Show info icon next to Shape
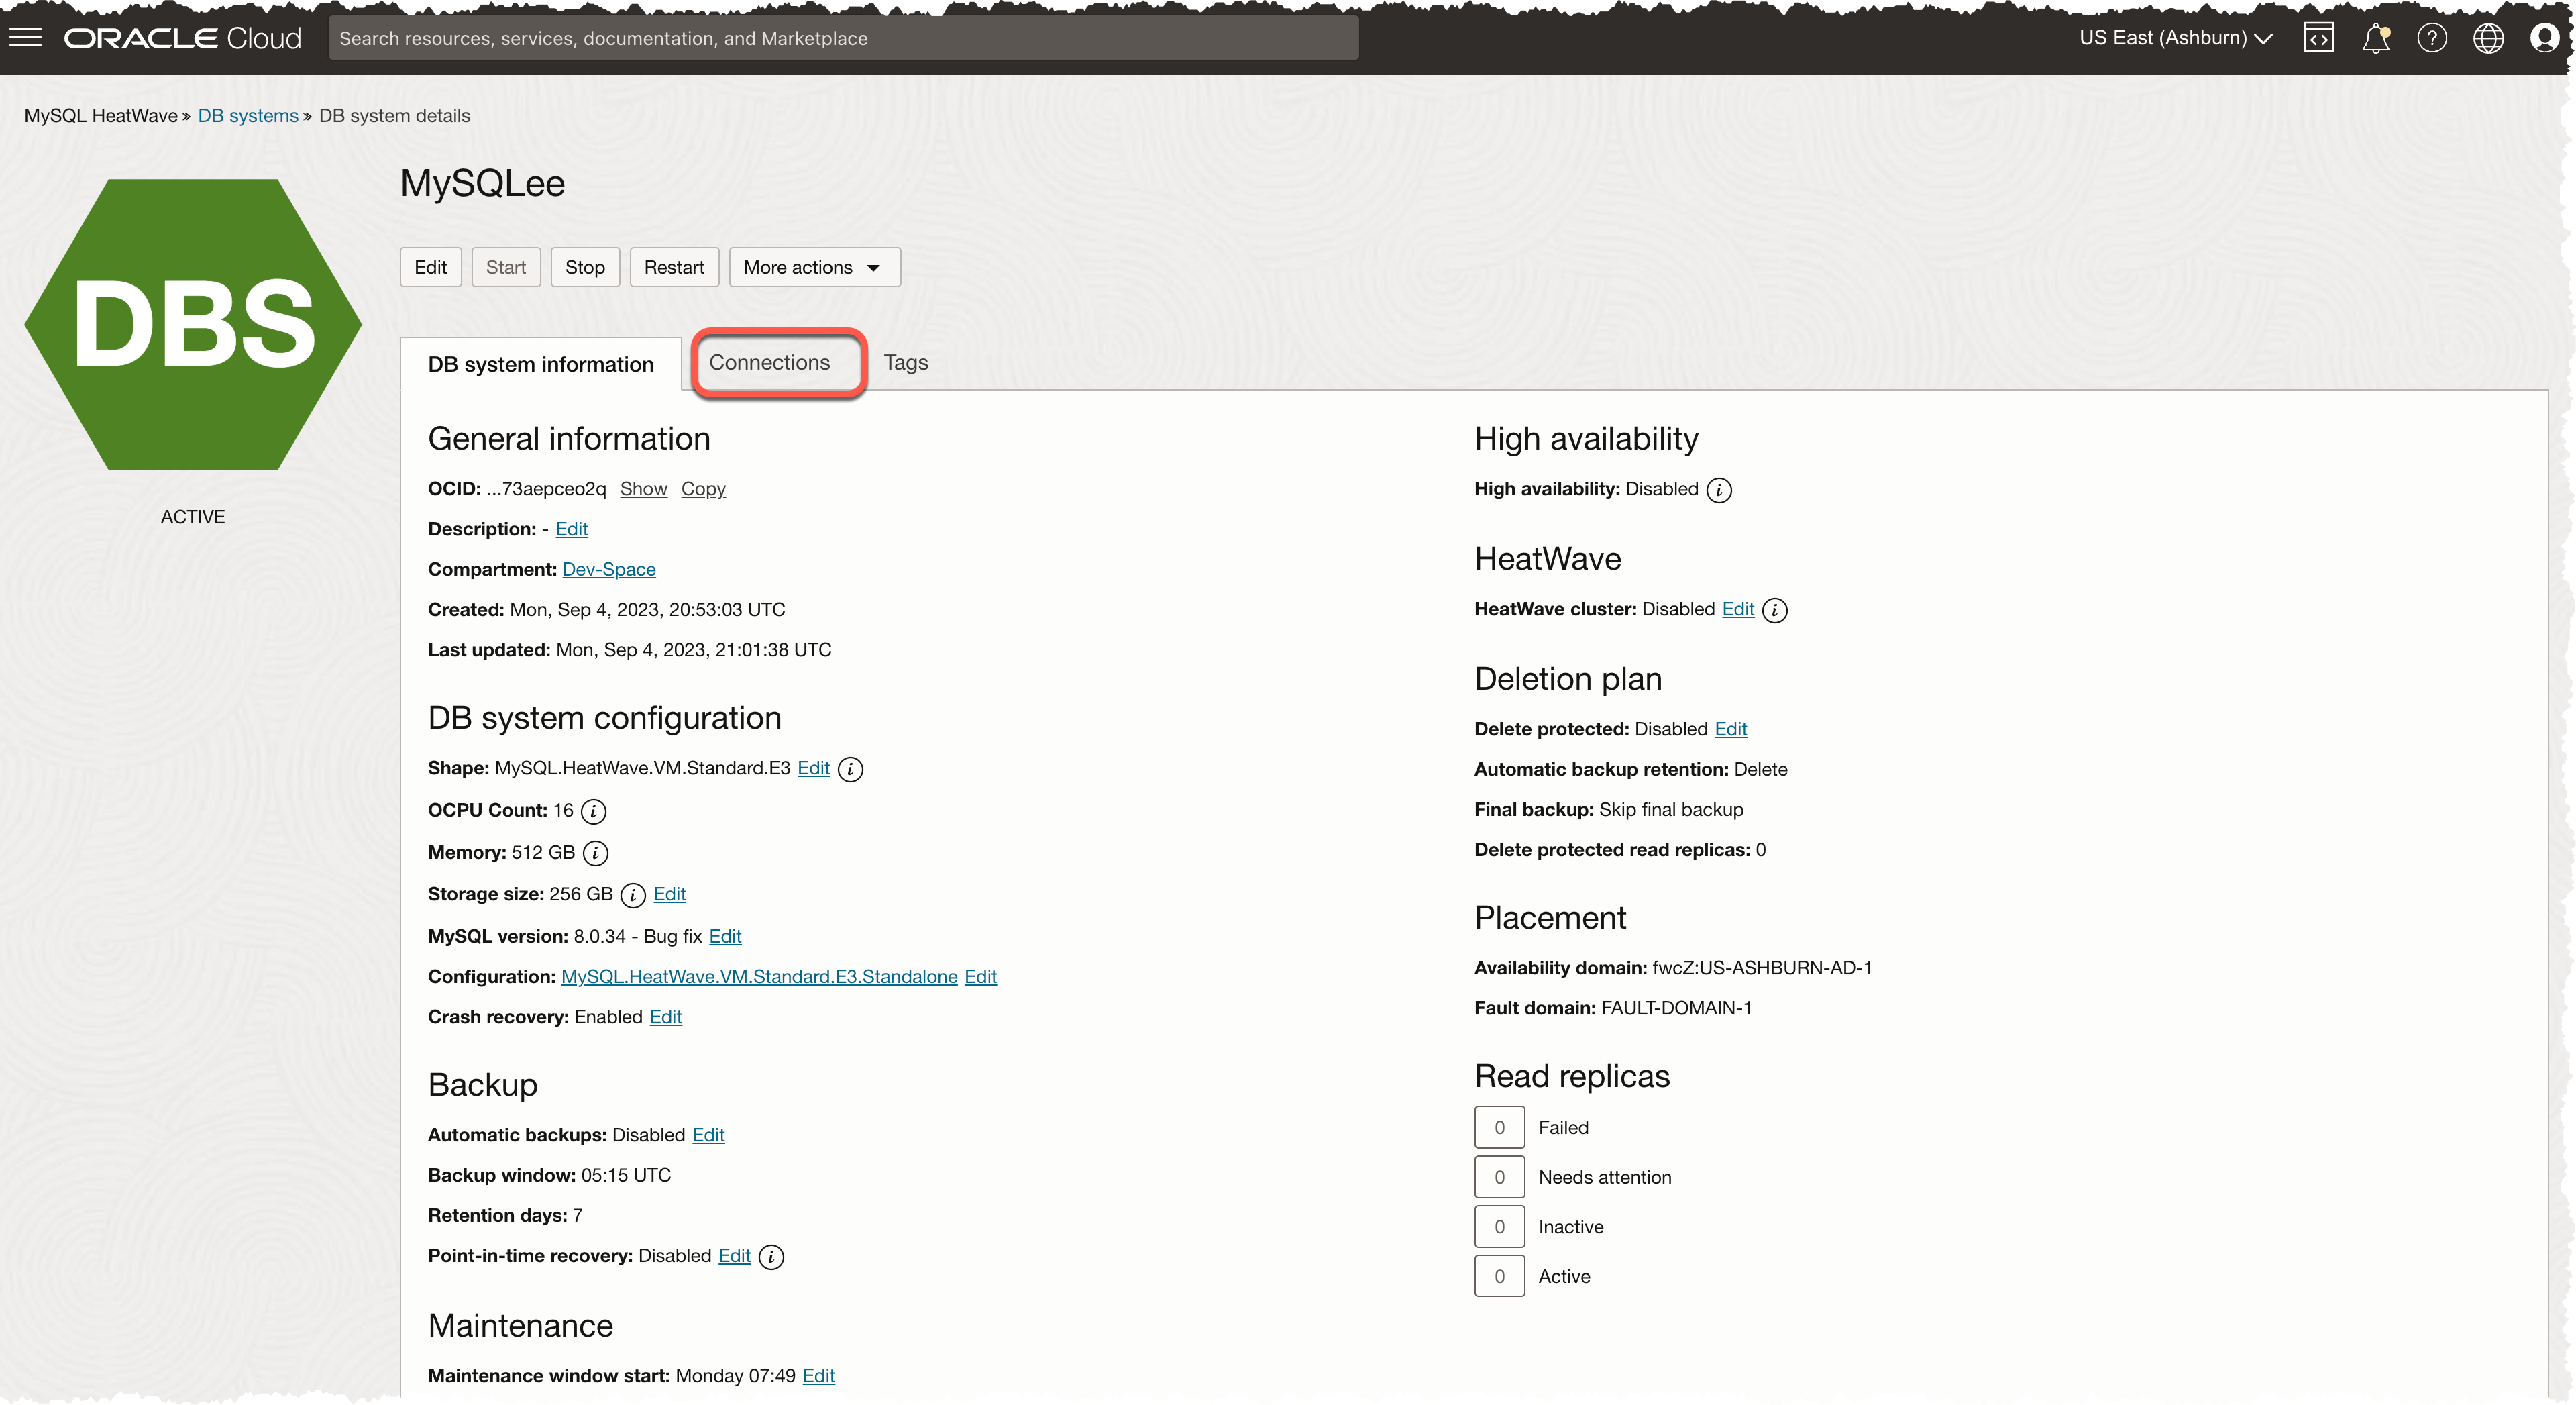This screenshot has width=2576, height=1405. tap(850, 769)
